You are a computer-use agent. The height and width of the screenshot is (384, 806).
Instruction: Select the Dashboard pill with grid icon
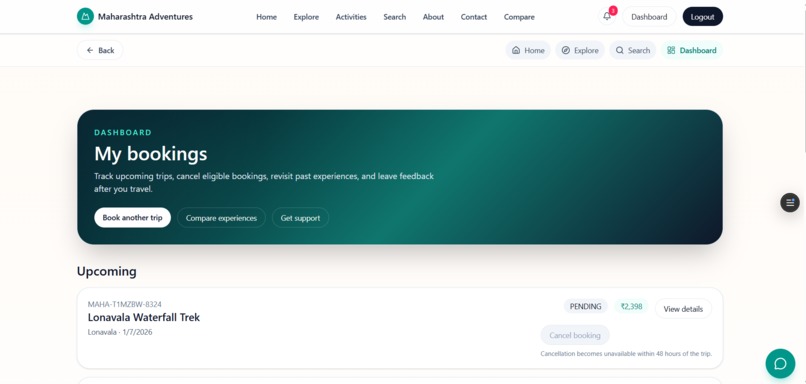691,50
